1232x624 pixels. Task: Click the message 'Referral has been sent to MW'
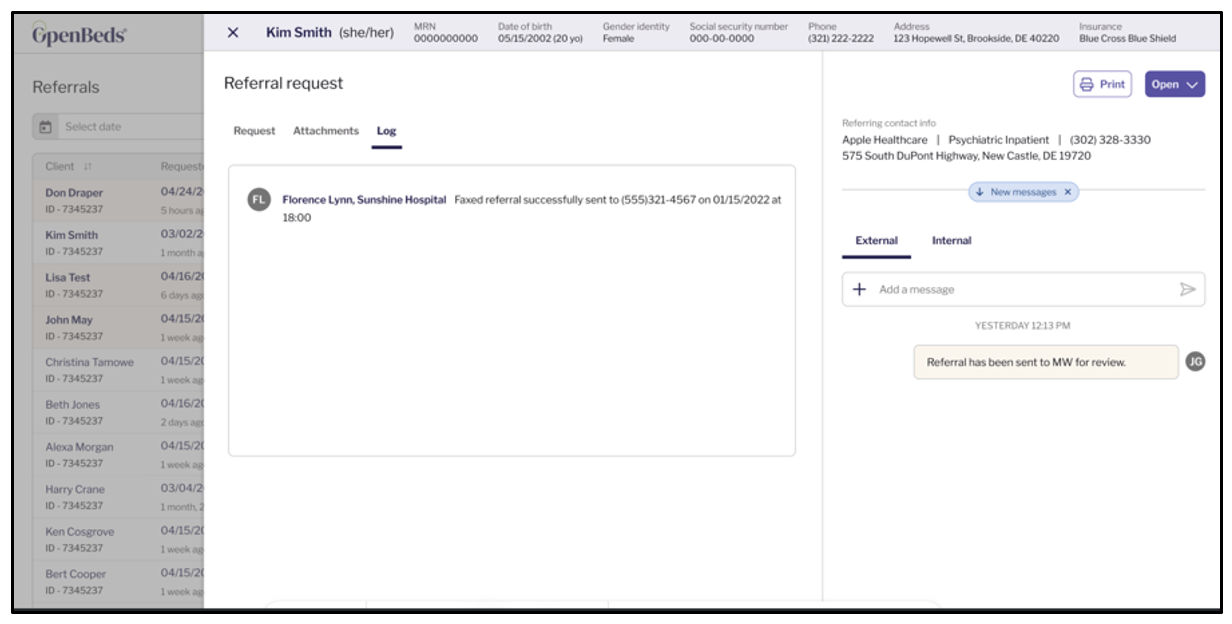point(1046,362)
